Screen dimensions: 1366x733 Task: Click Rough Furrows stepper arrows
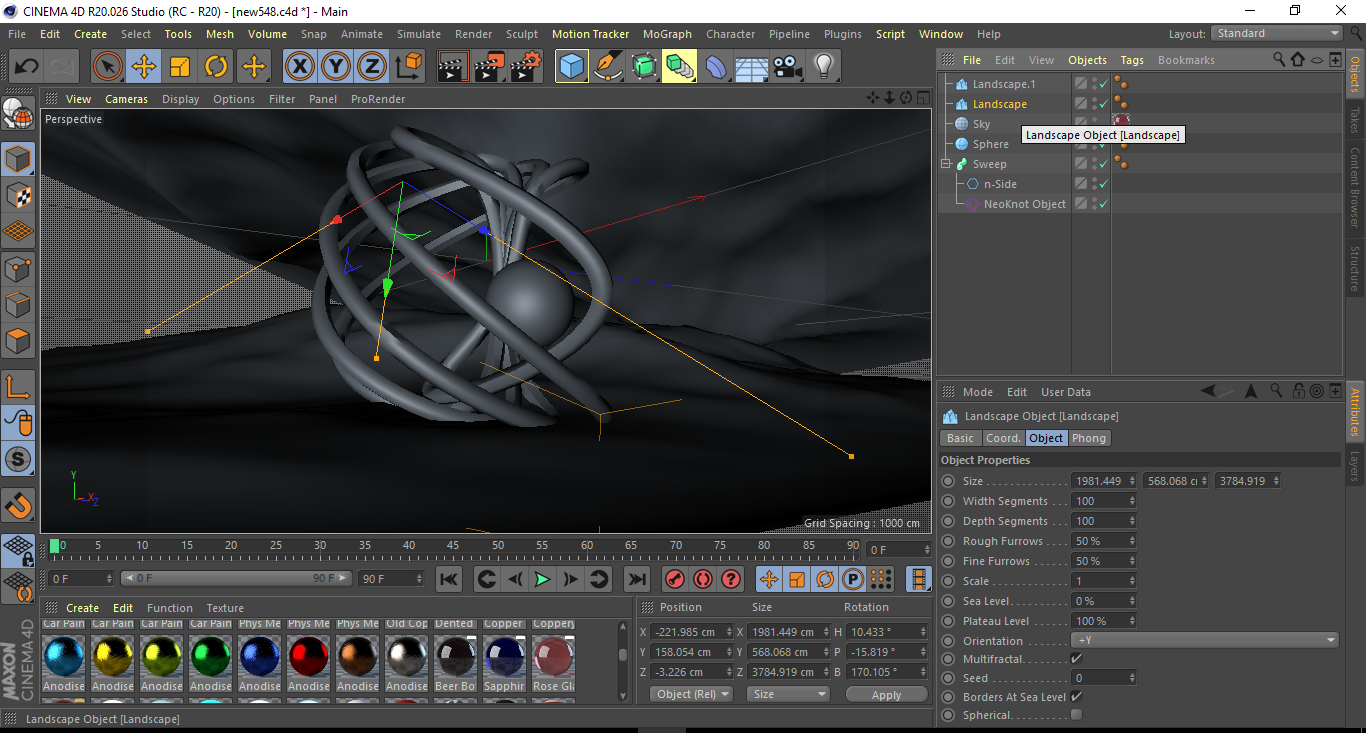point(1132,541)
